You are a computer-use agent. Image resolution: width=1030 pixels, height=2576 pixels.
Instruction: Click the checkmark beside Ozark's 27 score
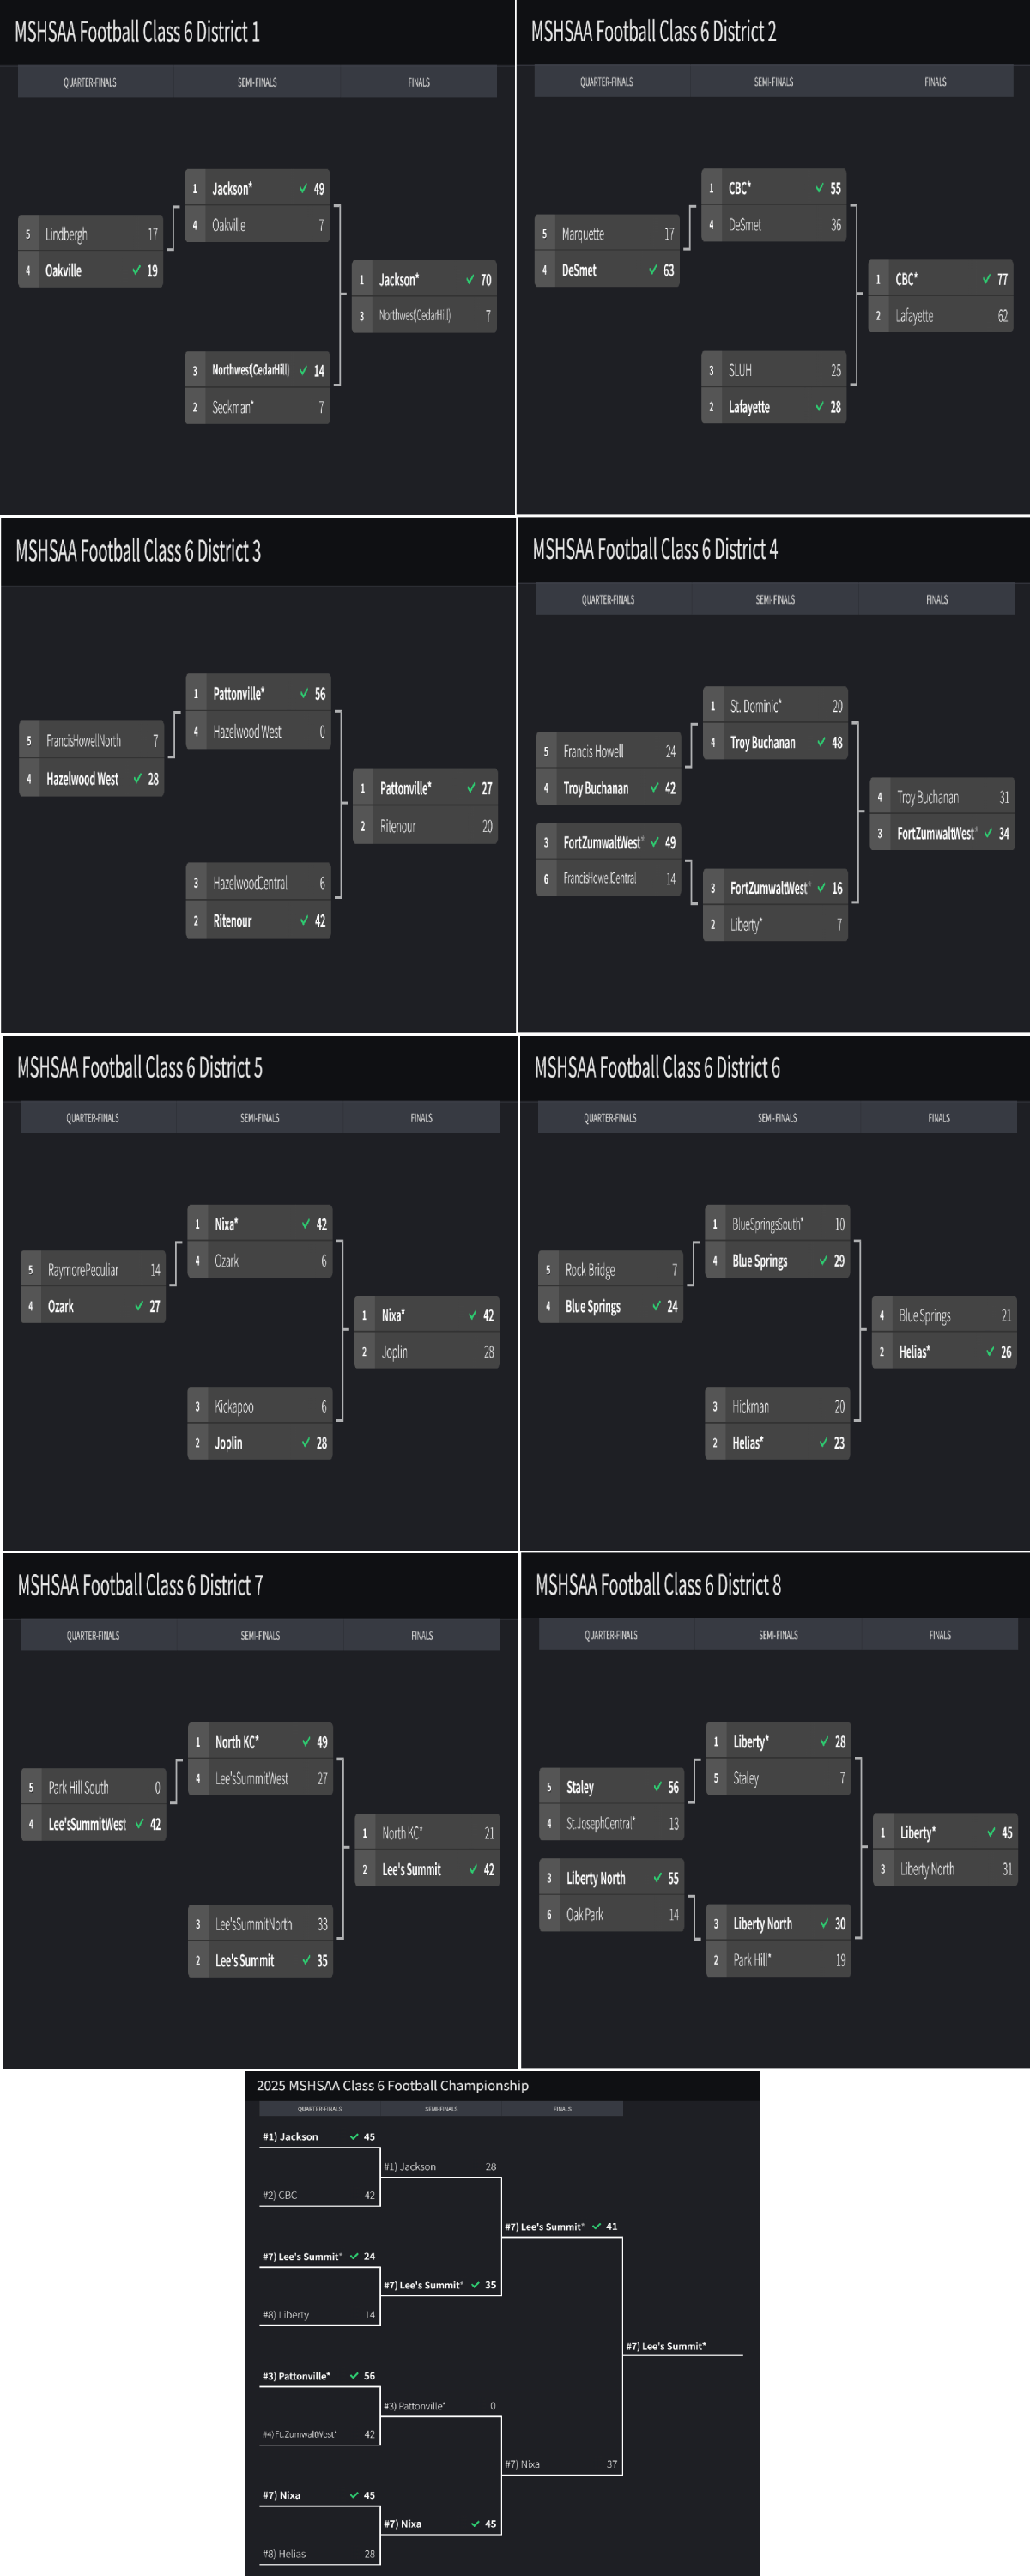pyautogui.click(x=139, y=1305)
